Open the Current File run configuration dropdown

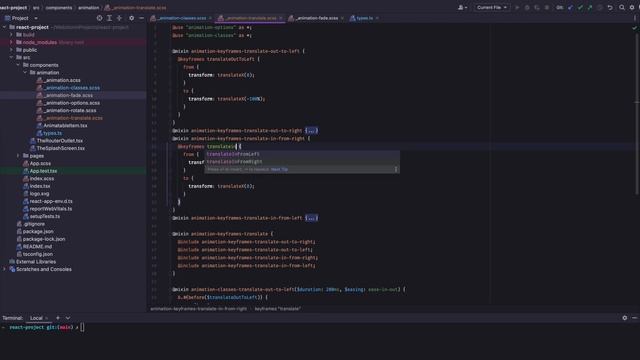pyautogui.click(x=491, y=7)
